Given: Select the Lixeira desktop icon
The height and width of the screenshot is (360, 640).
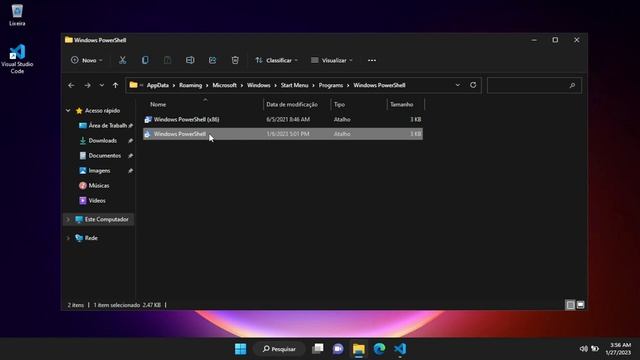Looking at the screenshot, I should 17,15.
